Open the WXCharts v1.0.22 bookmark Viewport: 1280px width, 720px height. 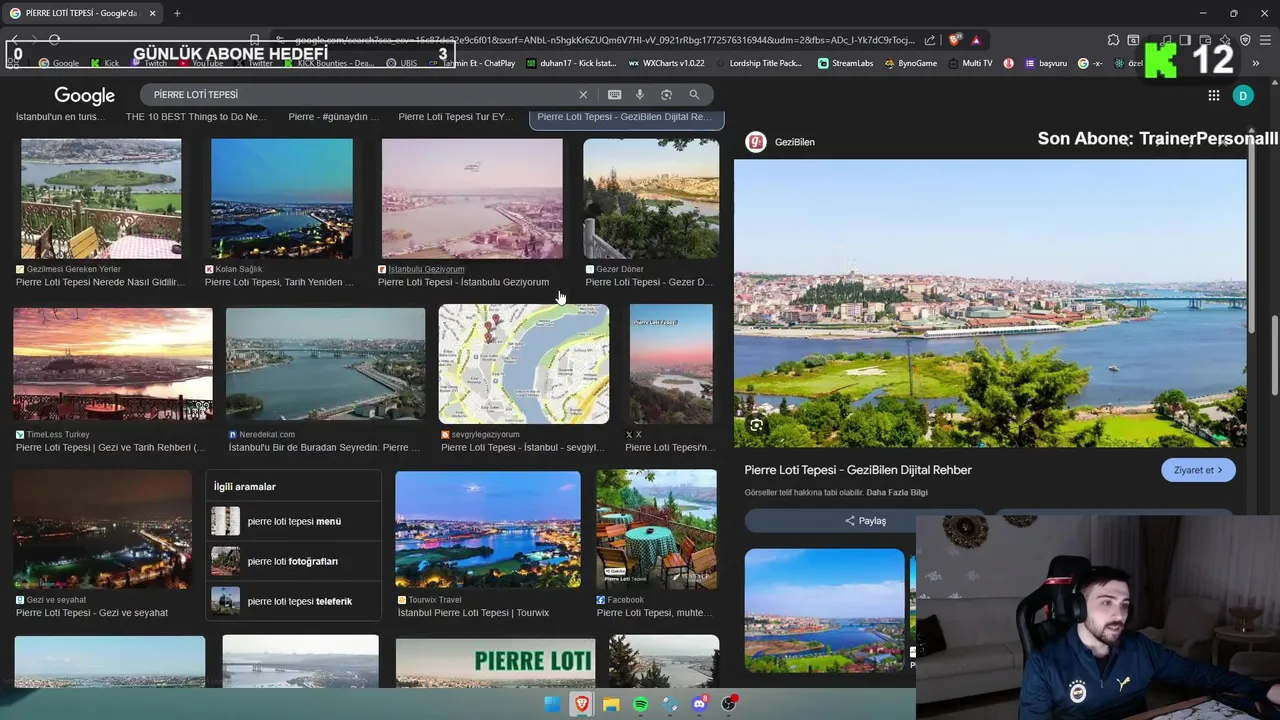pyautogui.click(x=666, y=63)
